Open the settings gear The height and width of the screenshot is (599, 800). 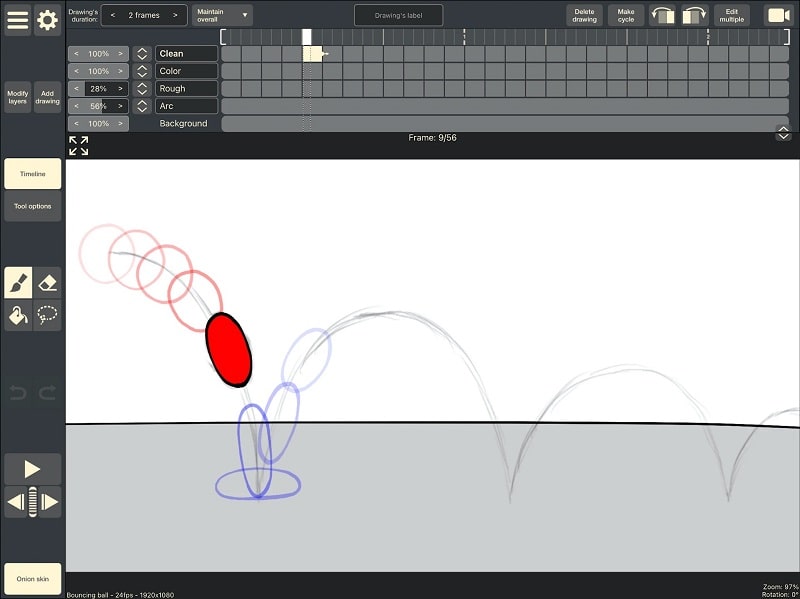pos(47,19)
